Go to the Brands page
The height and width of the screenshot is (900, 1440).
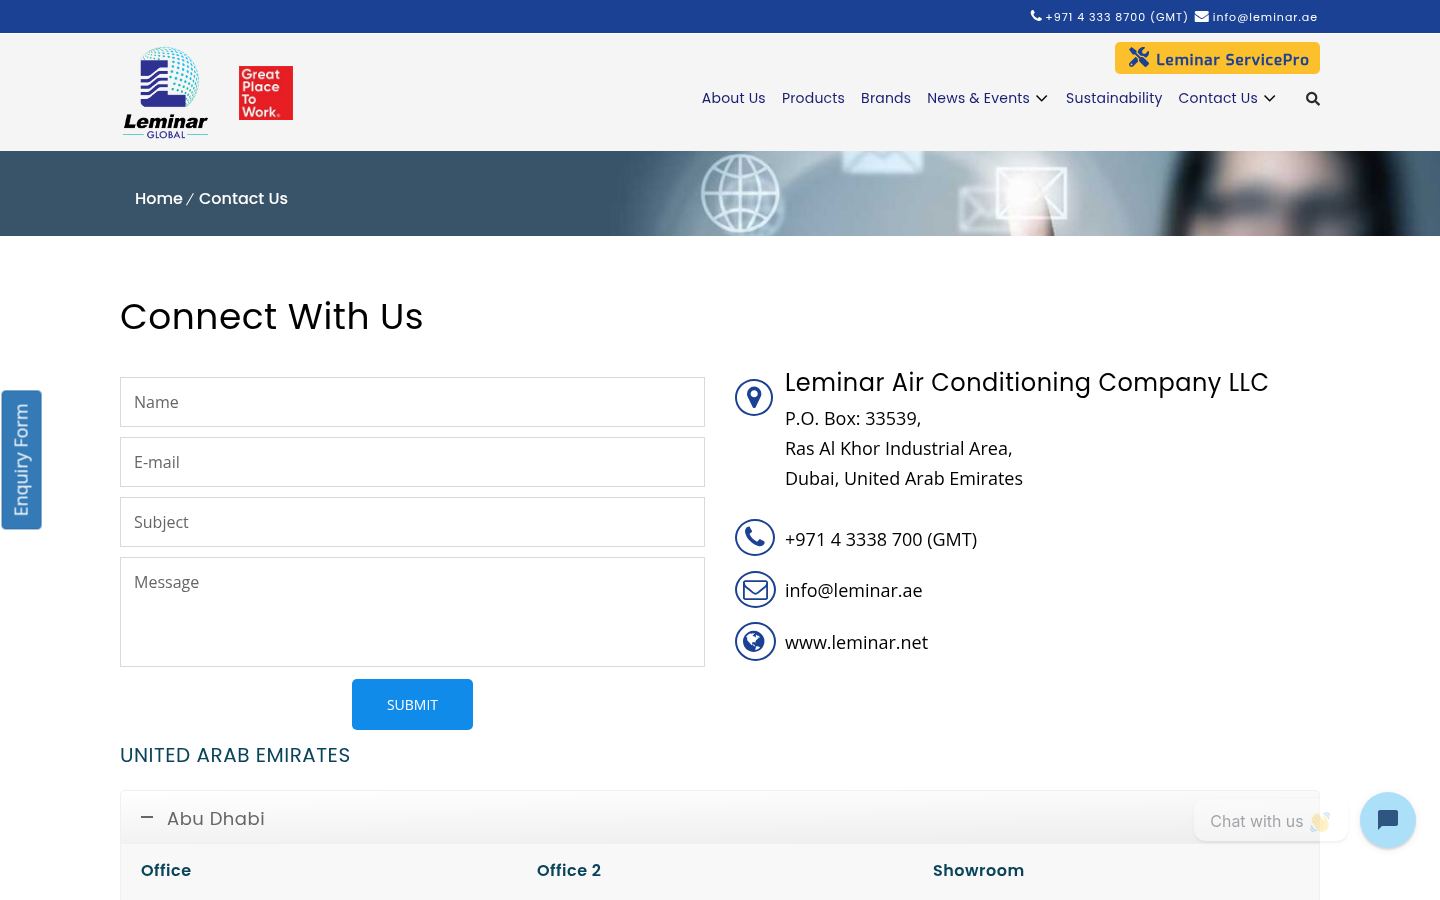[886, 98]
